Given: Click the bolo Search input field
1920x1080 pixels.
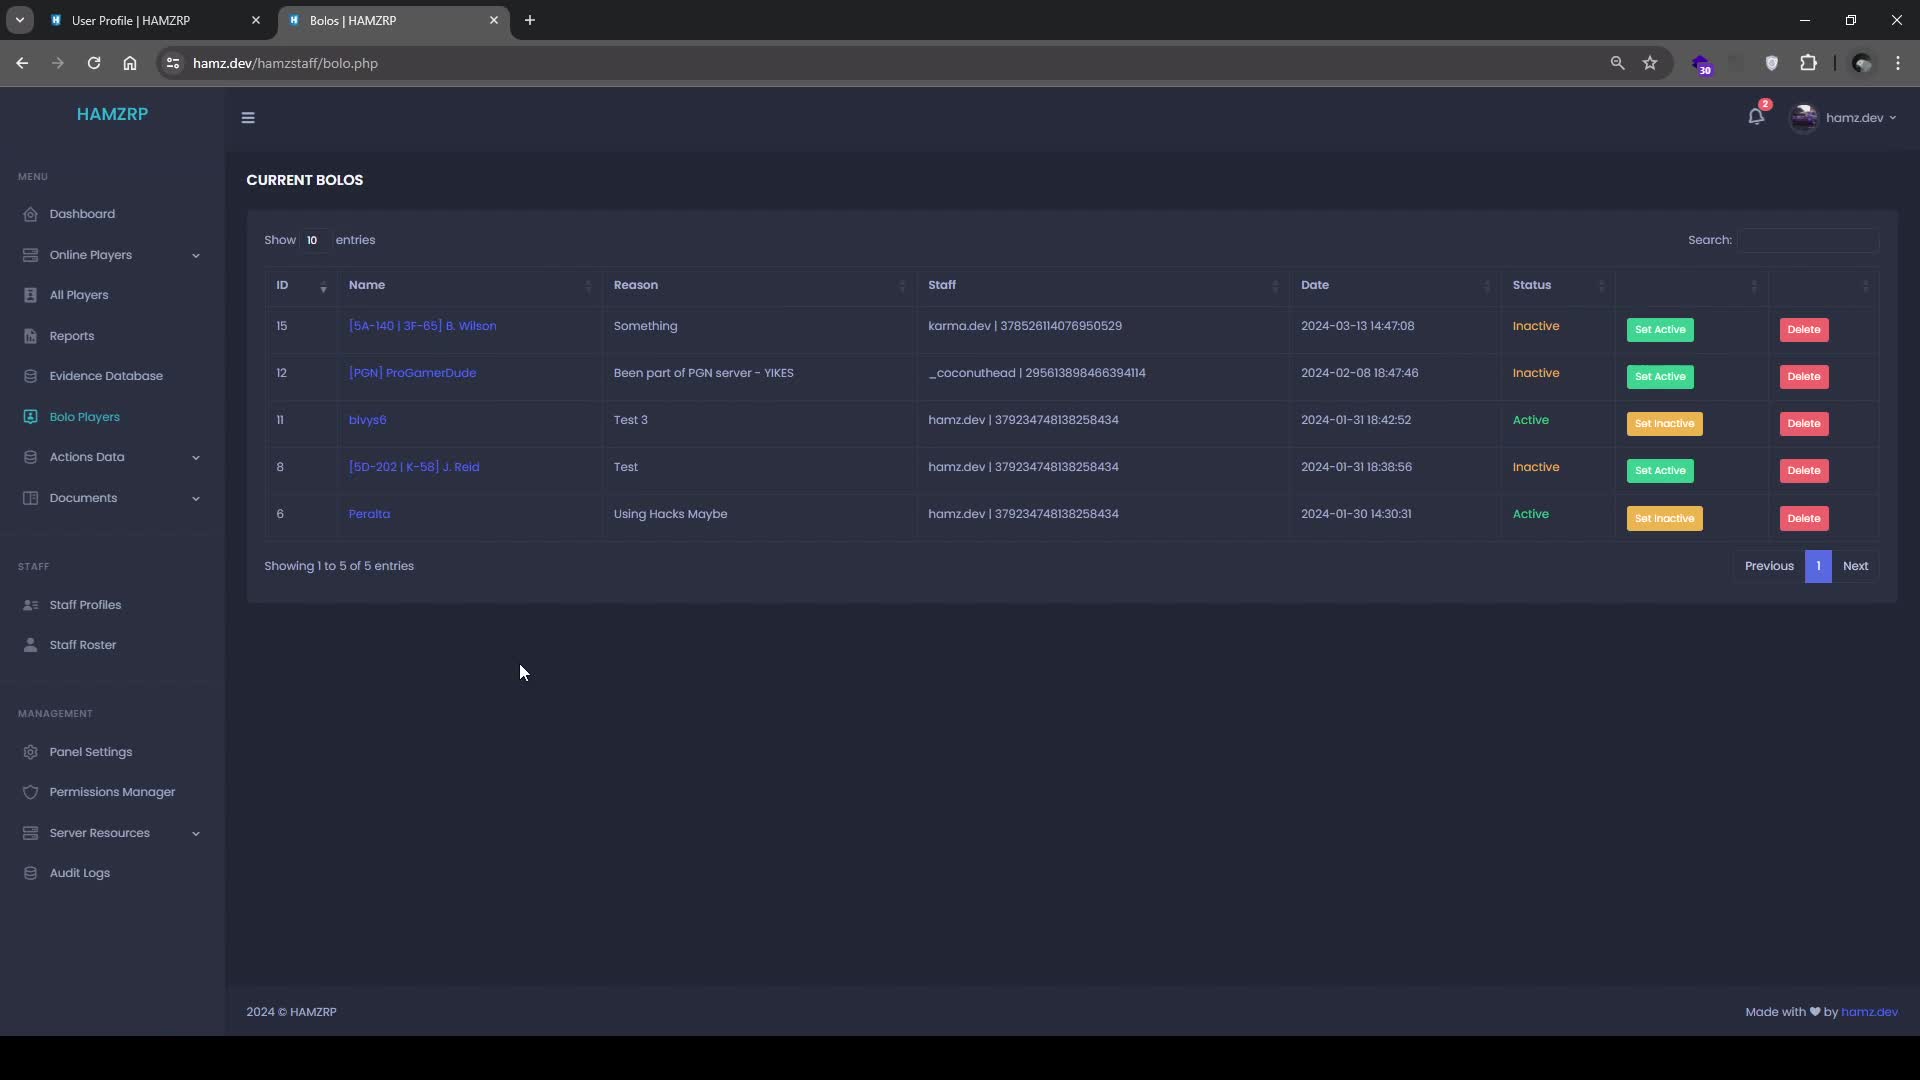Looking at the screenshot, I should [1807, 240].
